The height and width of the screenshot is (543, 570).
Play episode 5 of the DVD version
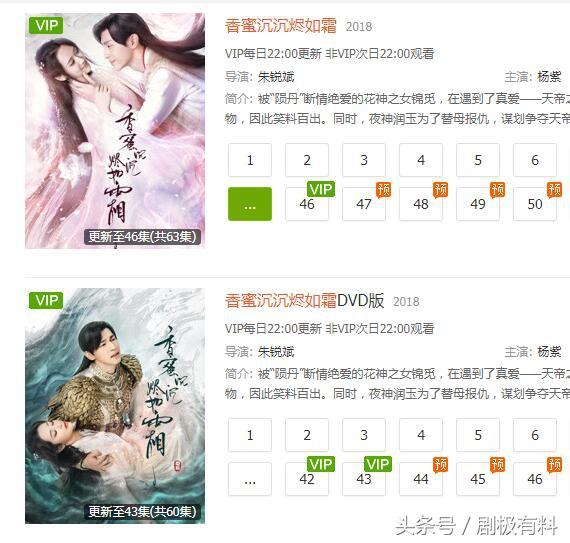478,435
